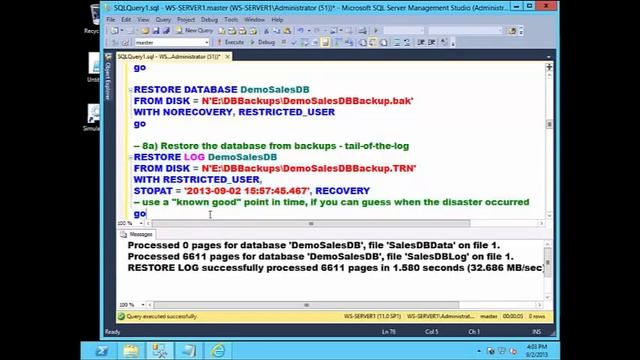Screen dimensions: 640x360
Task: Click the New Project icon
Action: pyautogui.click(x=114, y=31)
